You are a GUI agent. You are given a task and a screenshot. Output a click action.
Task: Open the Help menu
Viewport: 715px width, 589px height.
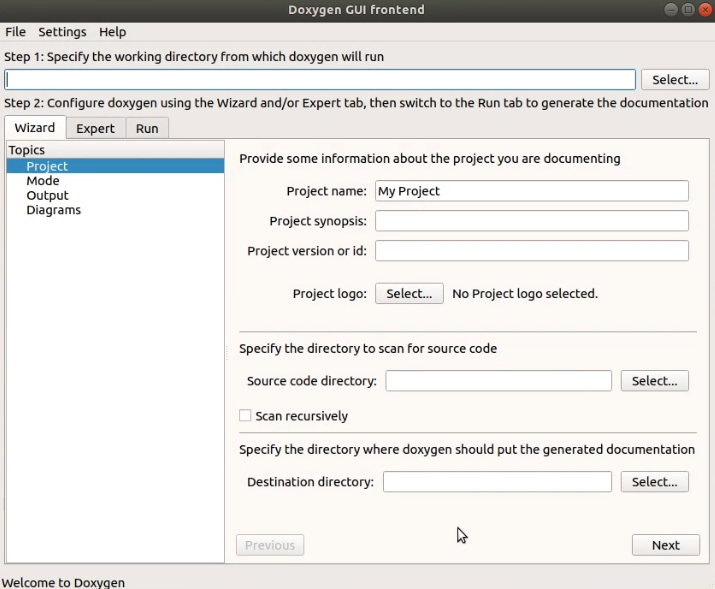pyautogui.click(x=112, y=32)
